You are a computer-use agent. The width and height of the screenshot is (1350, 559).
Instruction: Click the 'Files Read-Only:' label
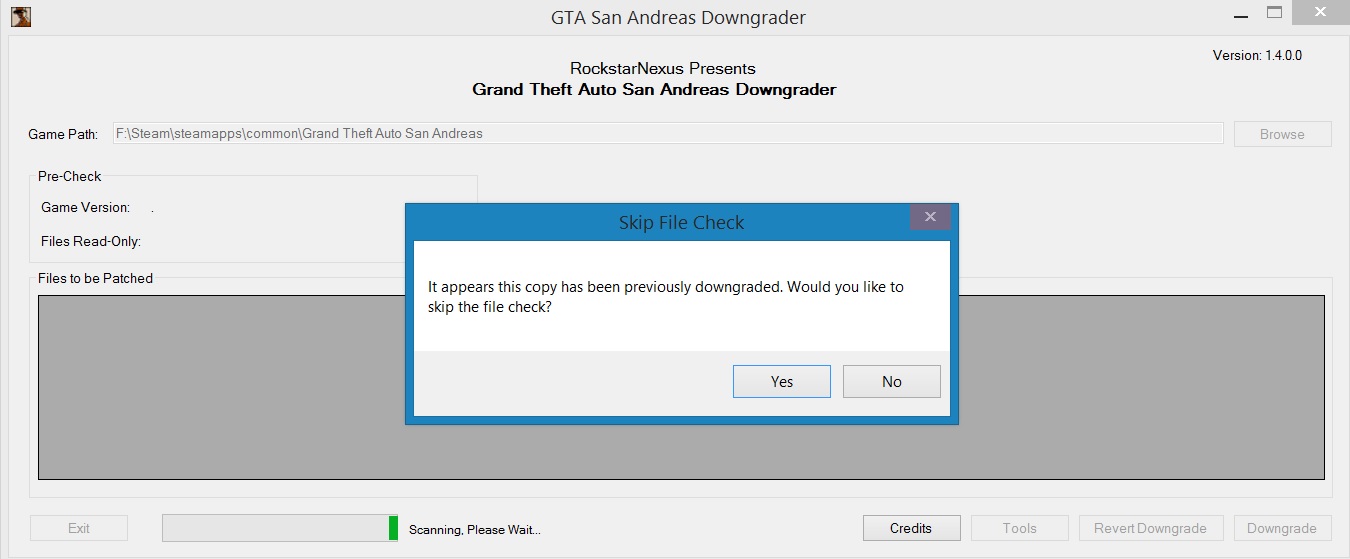pos(91,241)
